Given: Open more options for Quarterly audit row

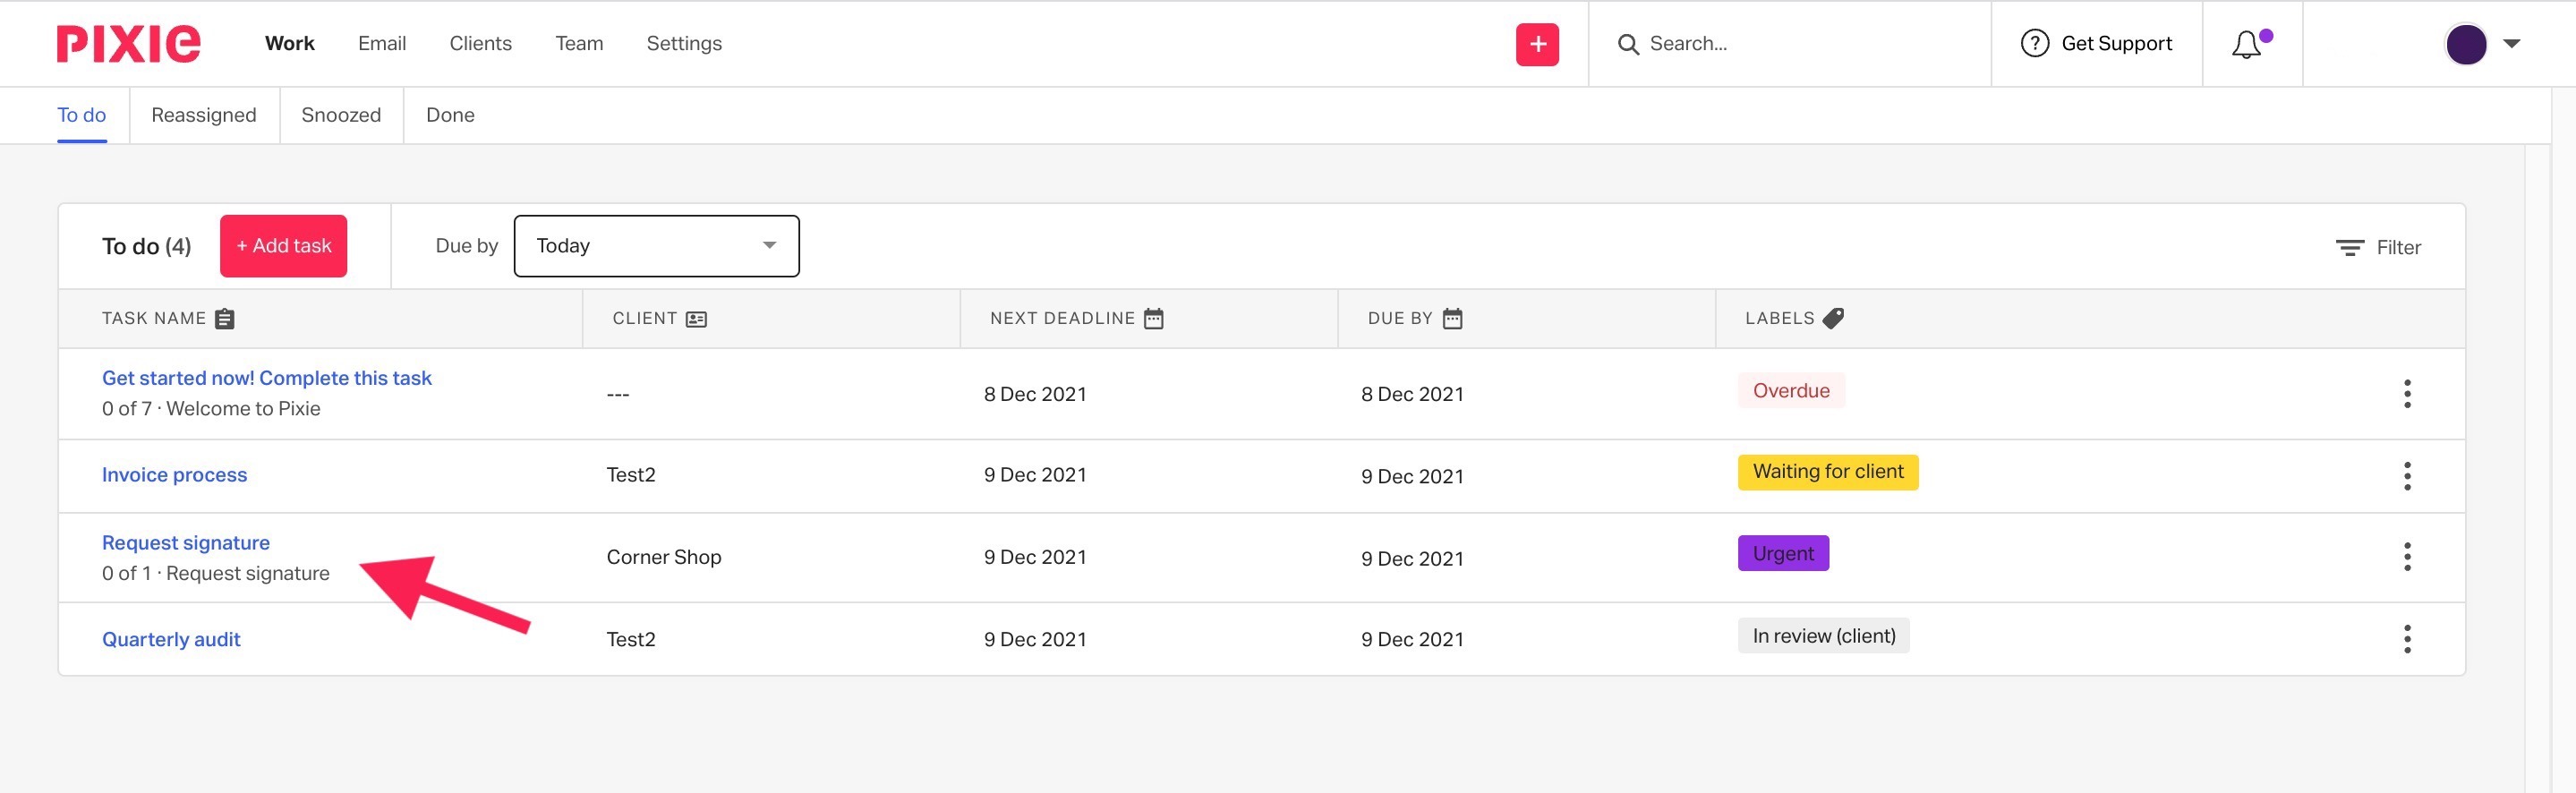Looking at the screenshot, I should coord(2406,638).
